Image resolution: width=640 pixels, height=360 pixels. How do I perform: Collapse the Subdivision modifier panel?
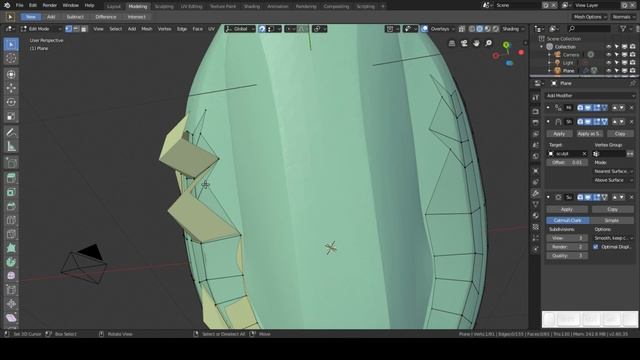(548, 197)
